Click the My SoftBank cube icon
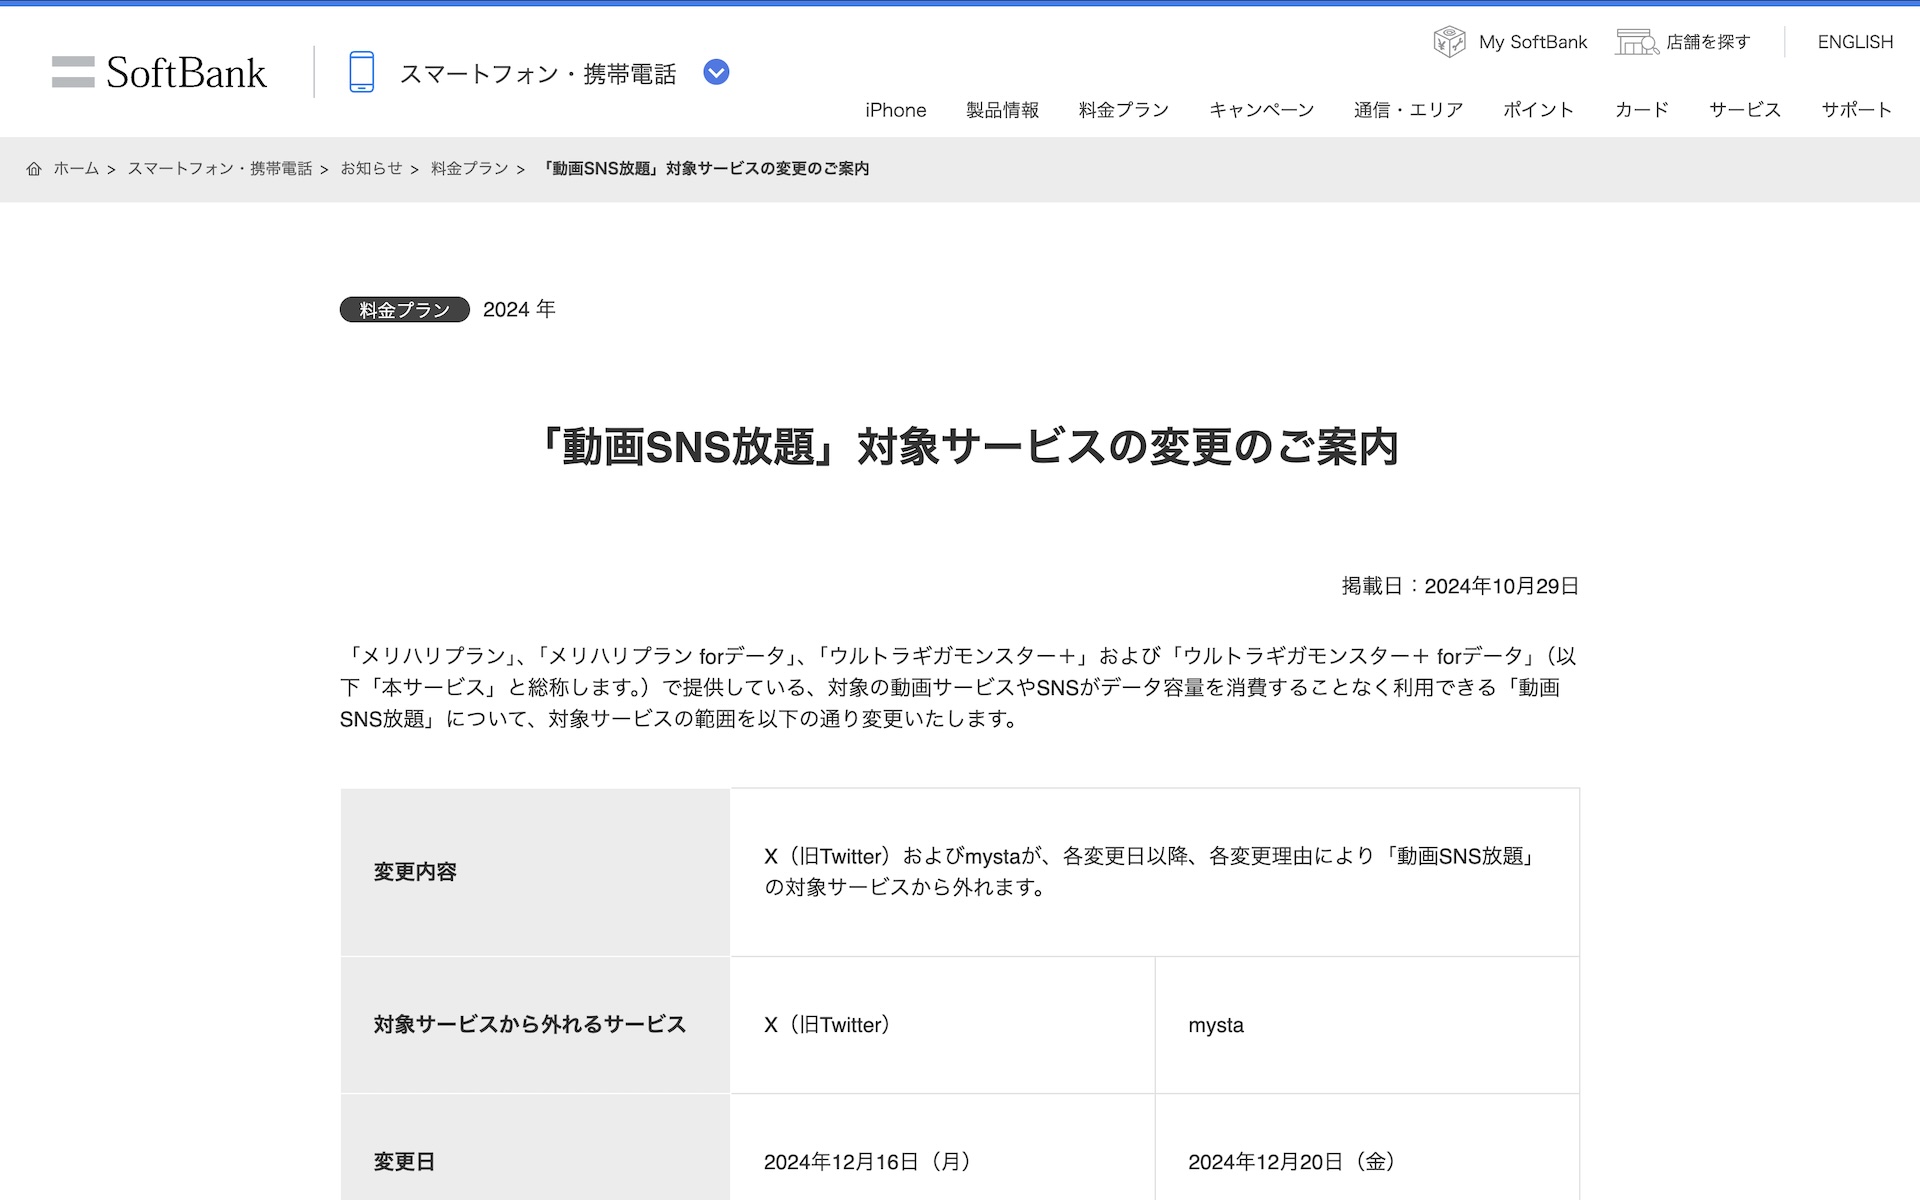This screenshot has height=1200, width=1920. coord(1449,42)
